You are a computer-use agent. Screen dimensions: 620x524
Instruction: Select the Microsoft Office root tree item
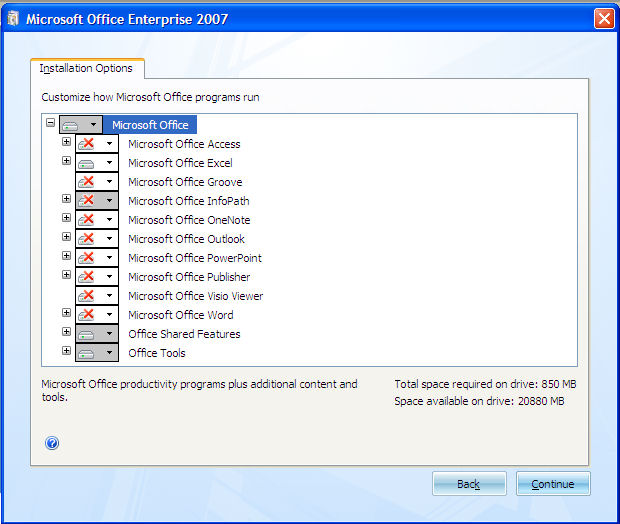(x=150, y=125)
